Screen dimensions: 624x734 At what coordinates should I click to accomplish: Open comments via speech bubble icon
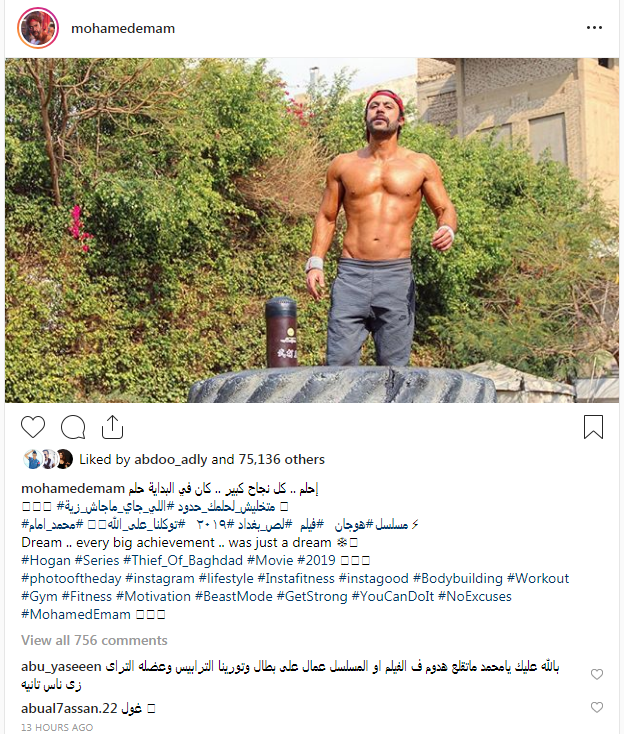[x=73, y=427]
